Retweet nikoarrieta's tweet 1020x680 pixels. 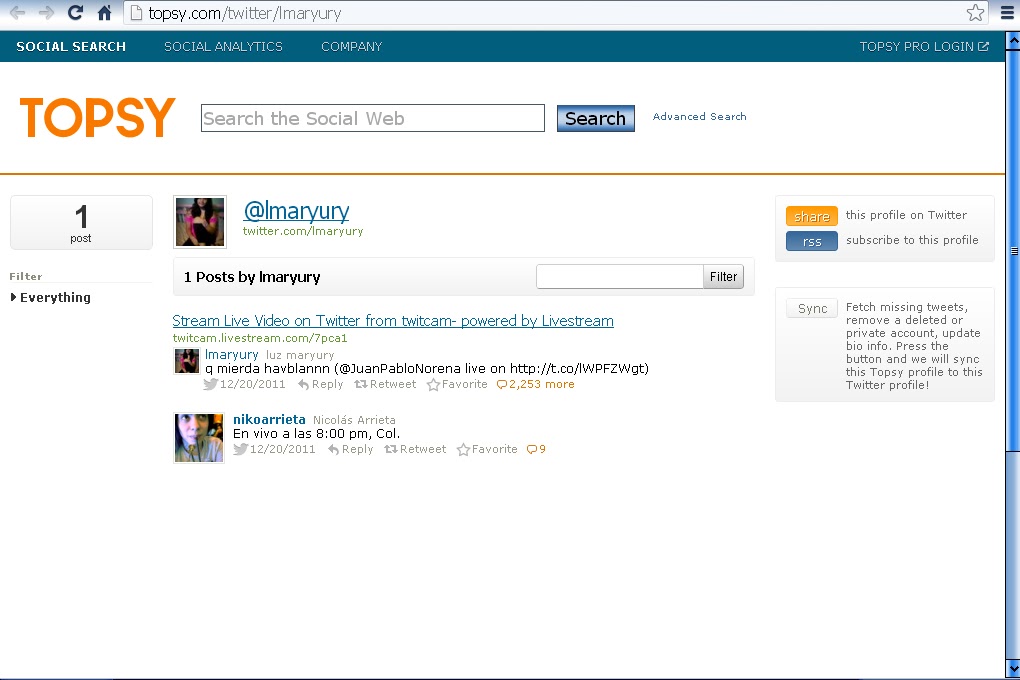pyautogui.click(x=415, y=450)
